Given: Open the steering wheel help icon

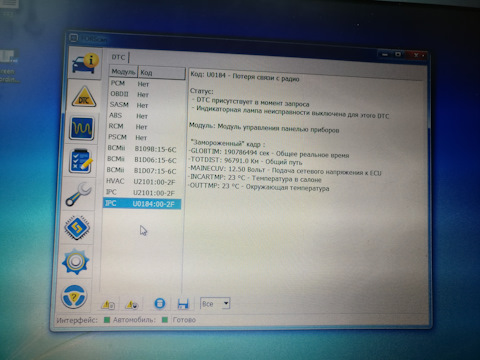Looking at the screenshot, I should [x=74, y=296].
